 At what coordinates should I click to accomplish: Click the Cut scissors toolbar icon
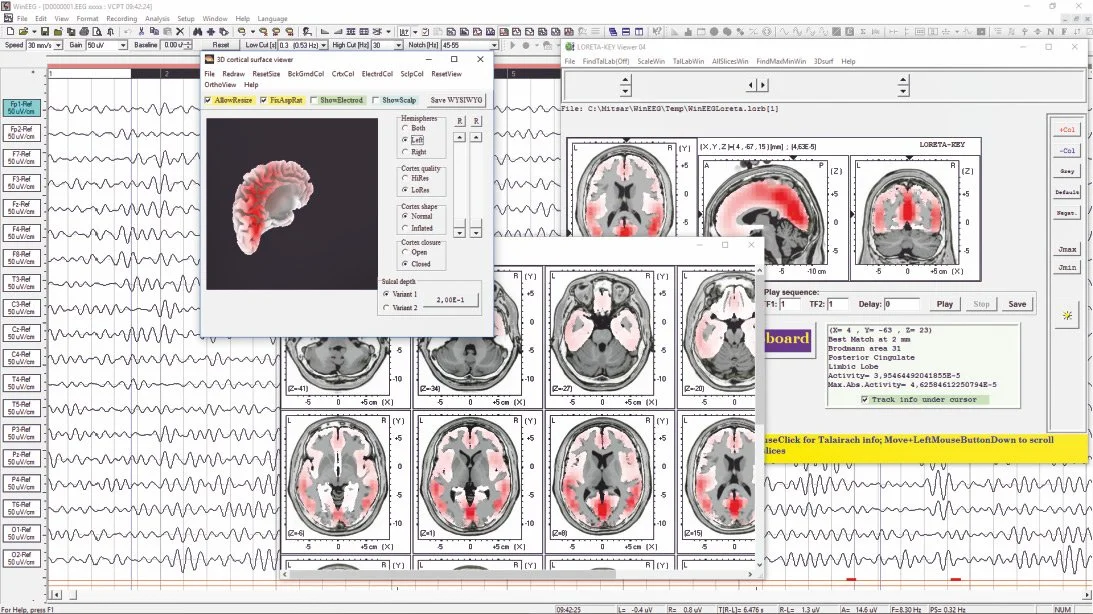pyautogui.click(x=141, y=32)
